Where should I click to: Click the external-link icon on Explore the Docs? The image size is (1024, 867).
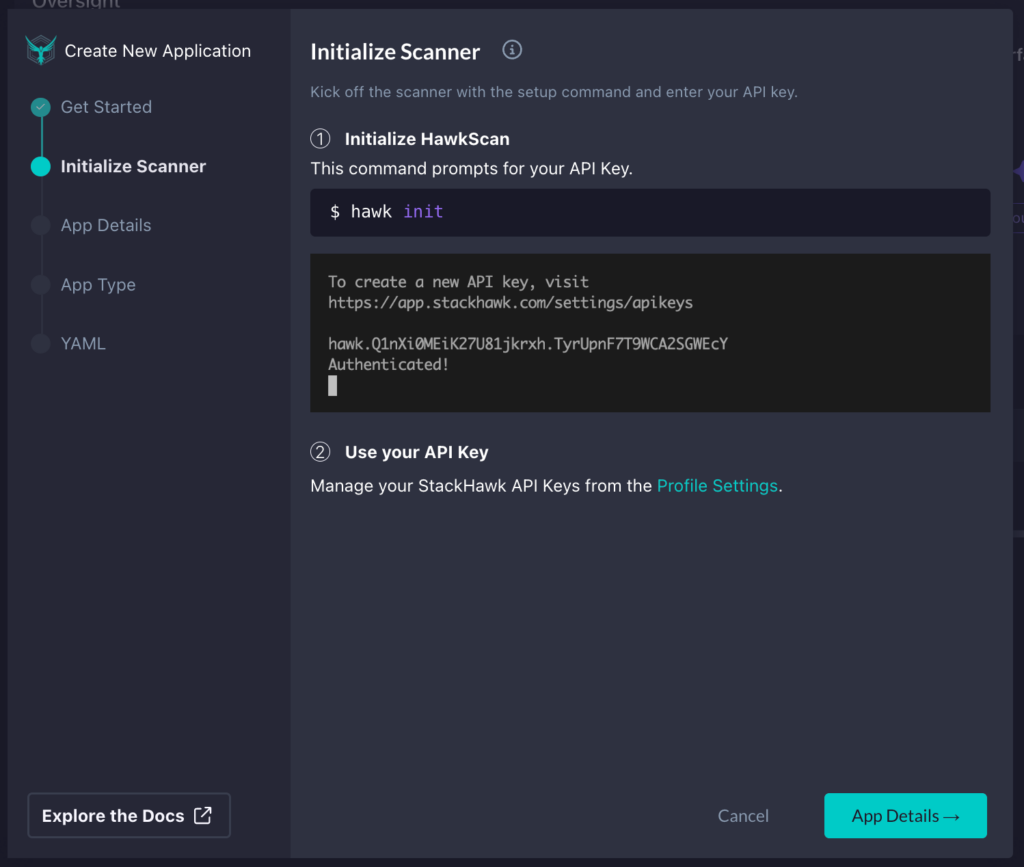point(204,815)
